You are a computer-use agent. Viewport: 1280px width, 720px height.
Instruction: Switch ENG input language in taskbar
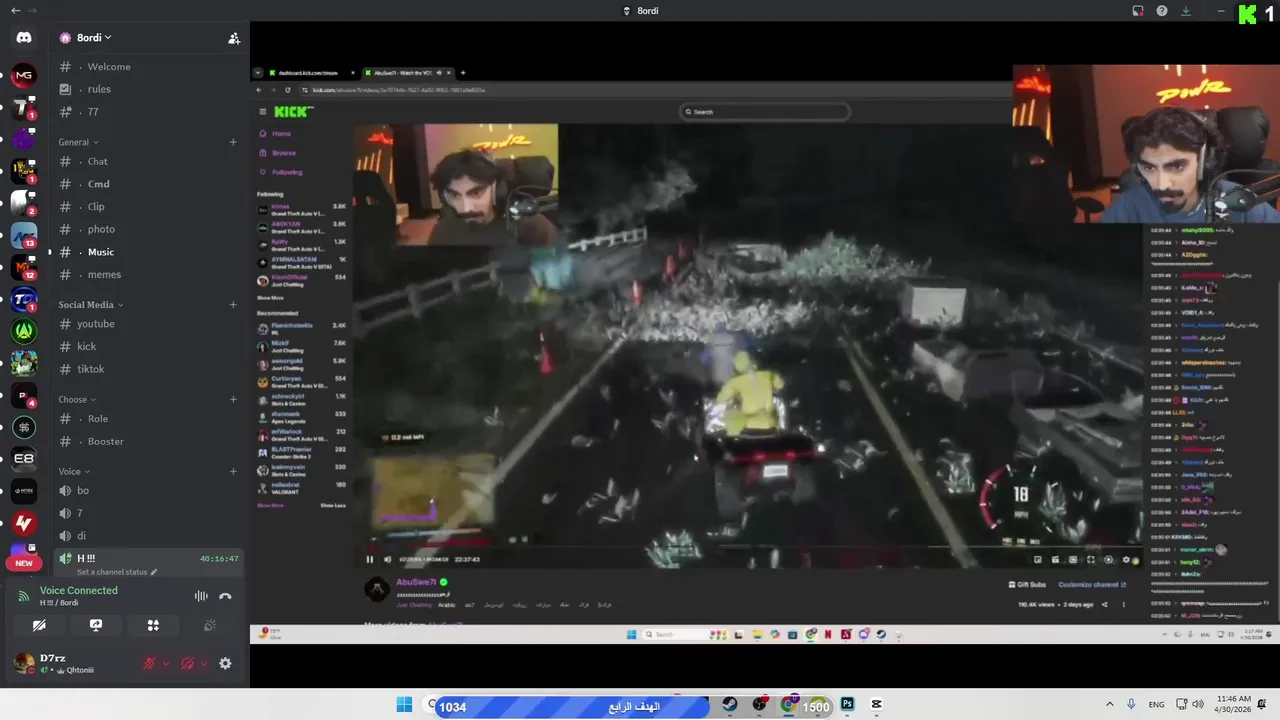1156,705
